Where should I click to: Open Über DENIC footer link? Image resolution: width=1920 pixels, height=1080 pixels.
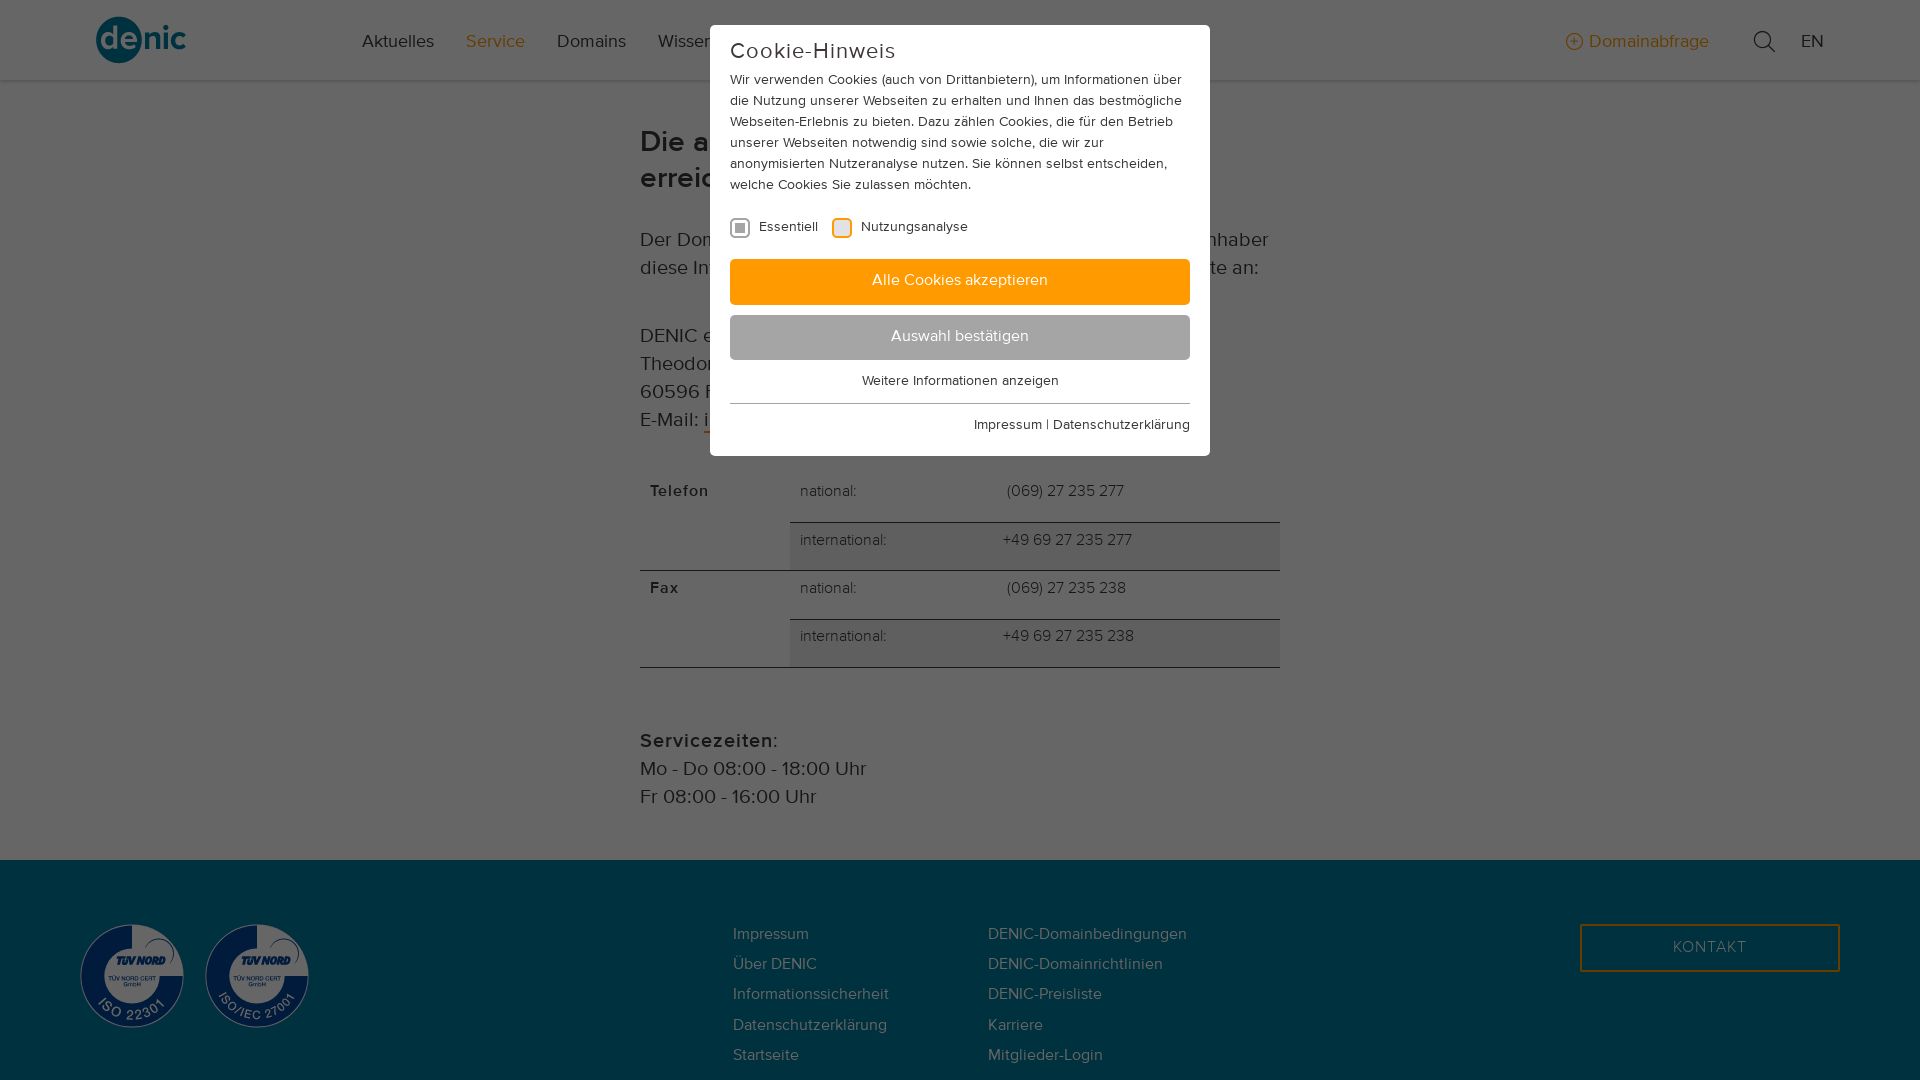click(775, 964)
